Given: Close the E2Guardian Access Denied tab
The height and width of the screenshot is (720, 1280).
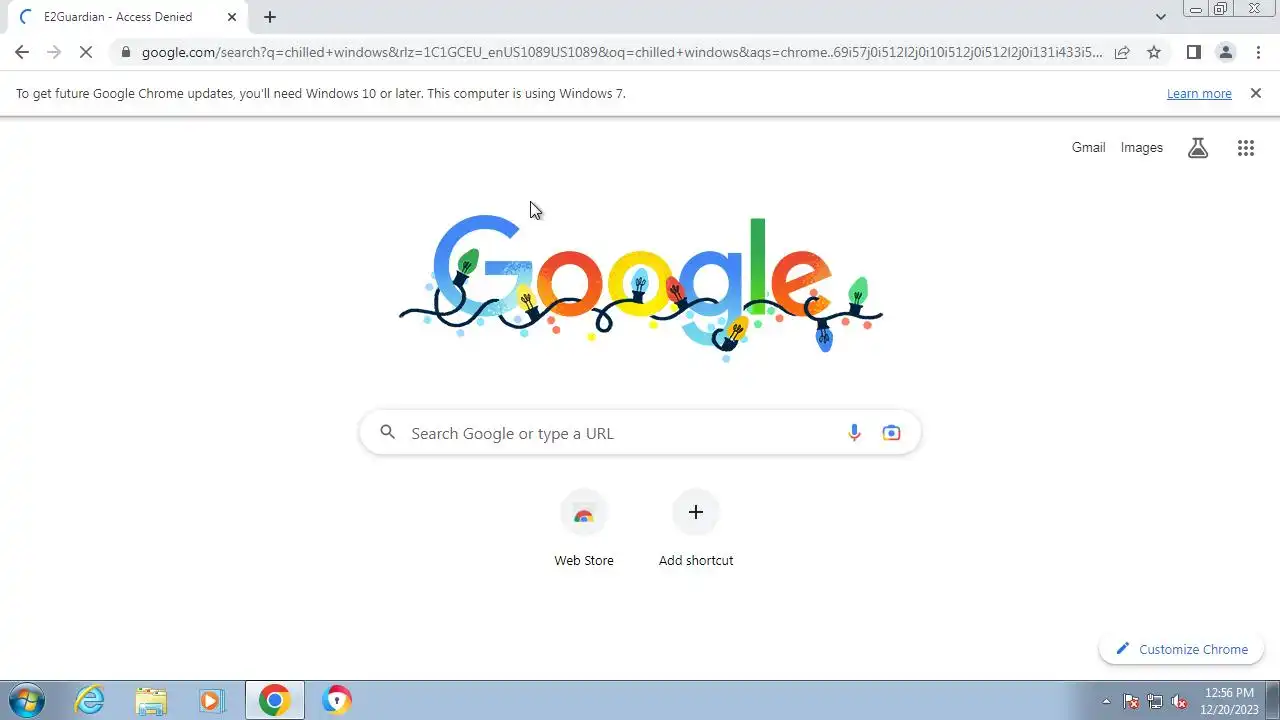Looking at the screenshot, I should [x=232, y=17].
